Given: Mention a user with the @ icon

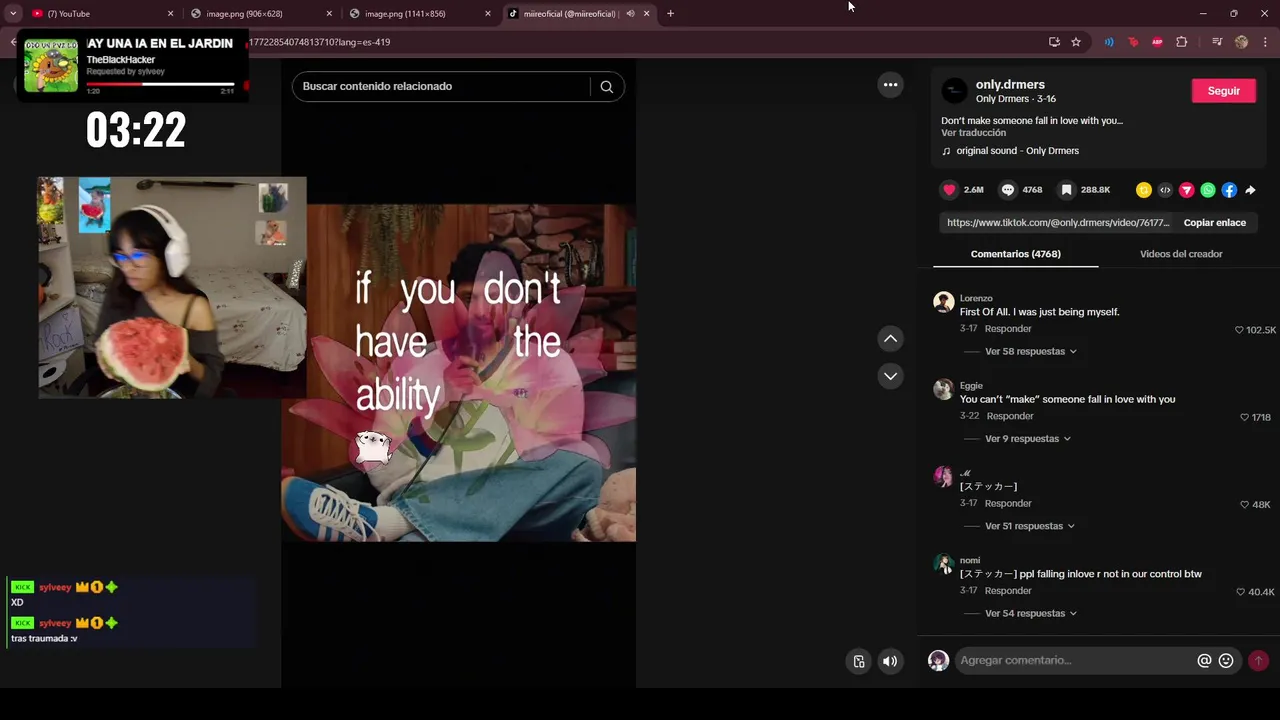Looking at the screenshot, I should pyautogui.click(x=1204, y=661).
